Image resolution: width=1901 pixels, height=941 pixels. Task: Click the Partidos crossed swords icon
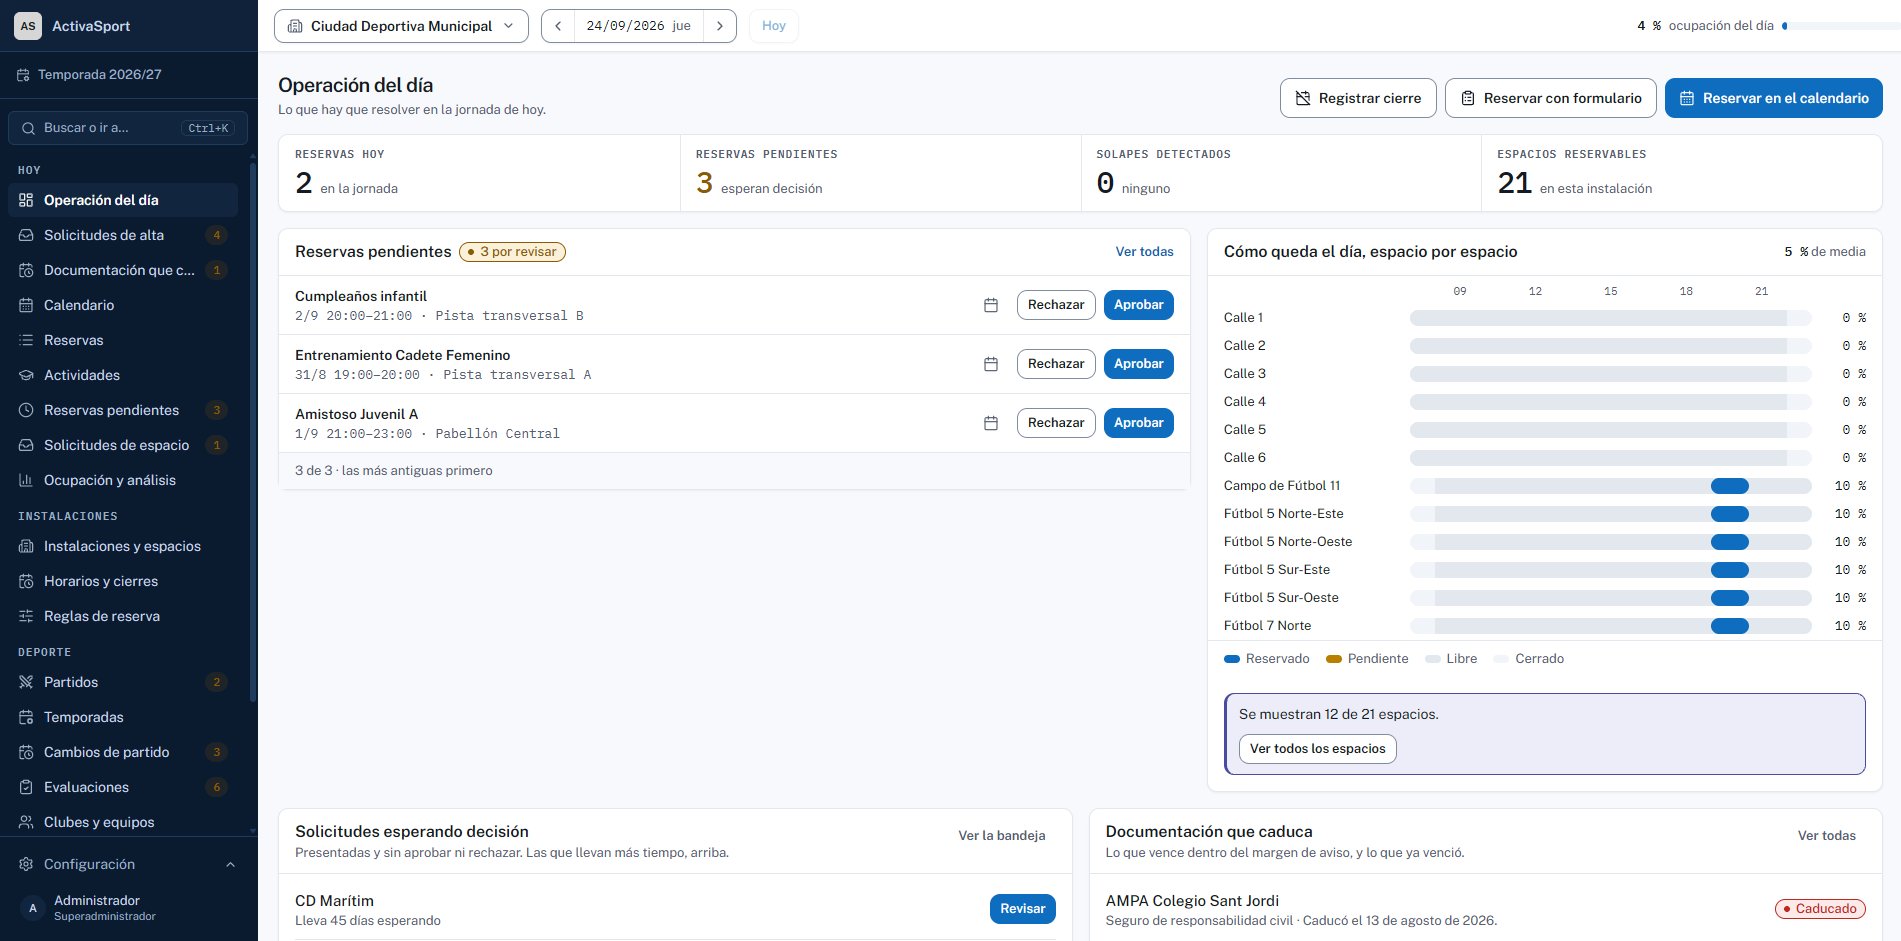[x=26, y=682]
